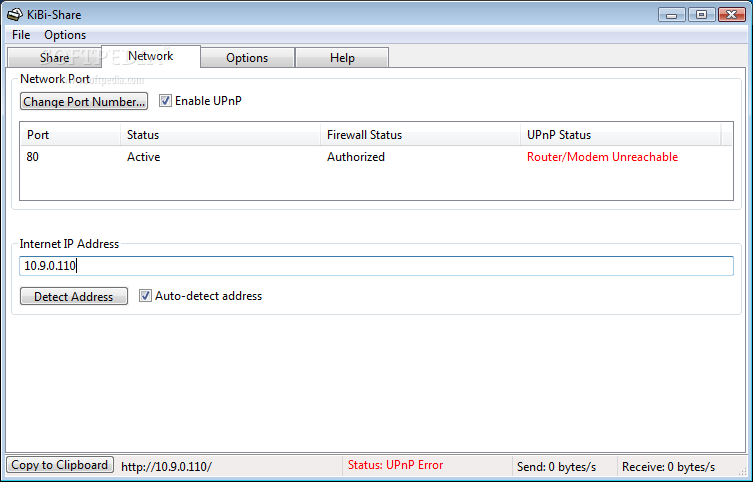Select the port 80 cell
The width and height of the screenshot is (753, 482).
(x=33, y=157)
